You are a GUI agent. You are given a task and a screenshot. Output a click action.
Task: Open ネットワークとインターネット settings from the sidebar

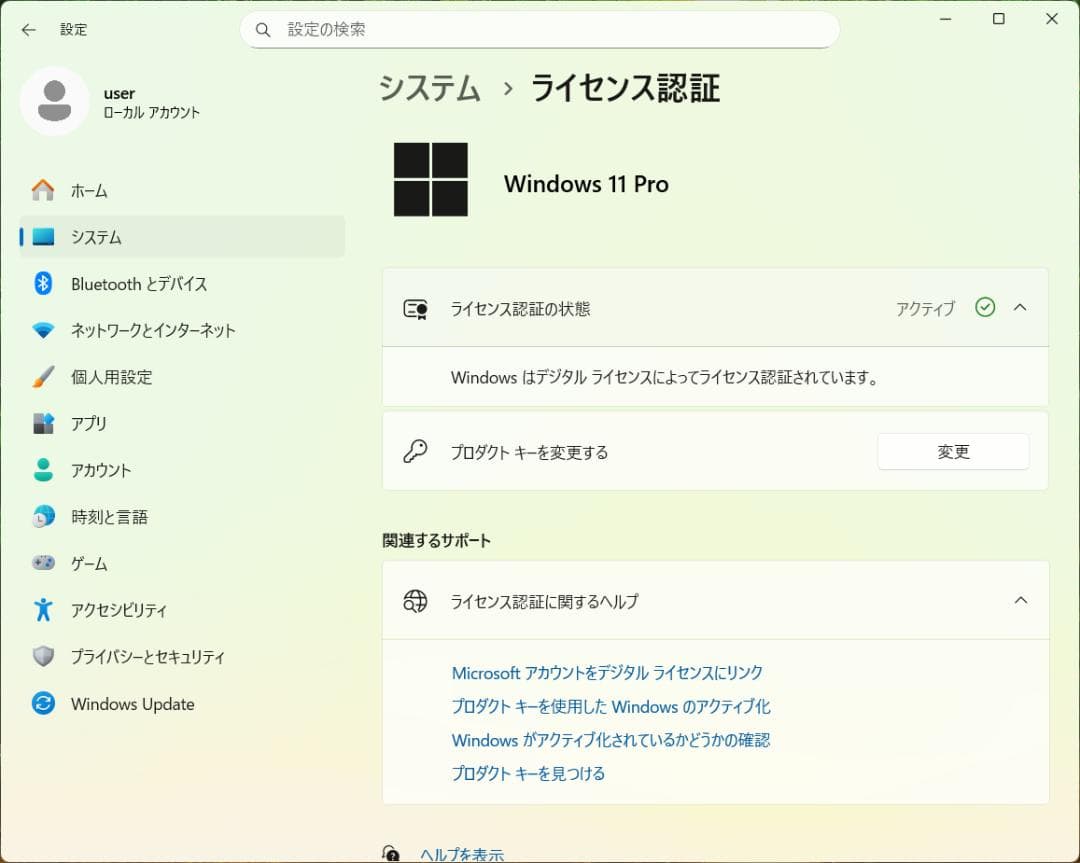(x=42, y=331)
